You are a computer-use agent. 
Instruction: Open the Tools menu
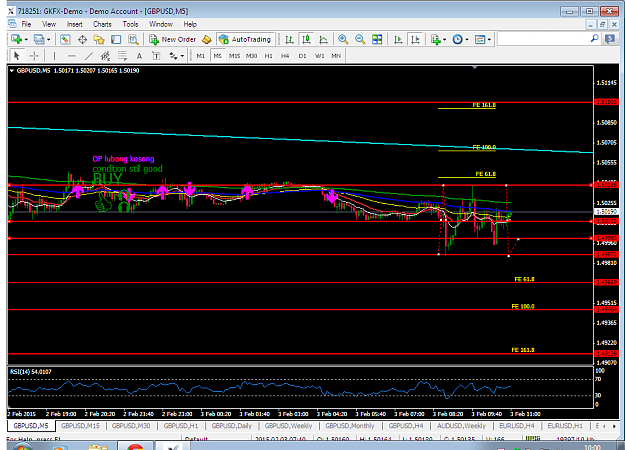130,24
